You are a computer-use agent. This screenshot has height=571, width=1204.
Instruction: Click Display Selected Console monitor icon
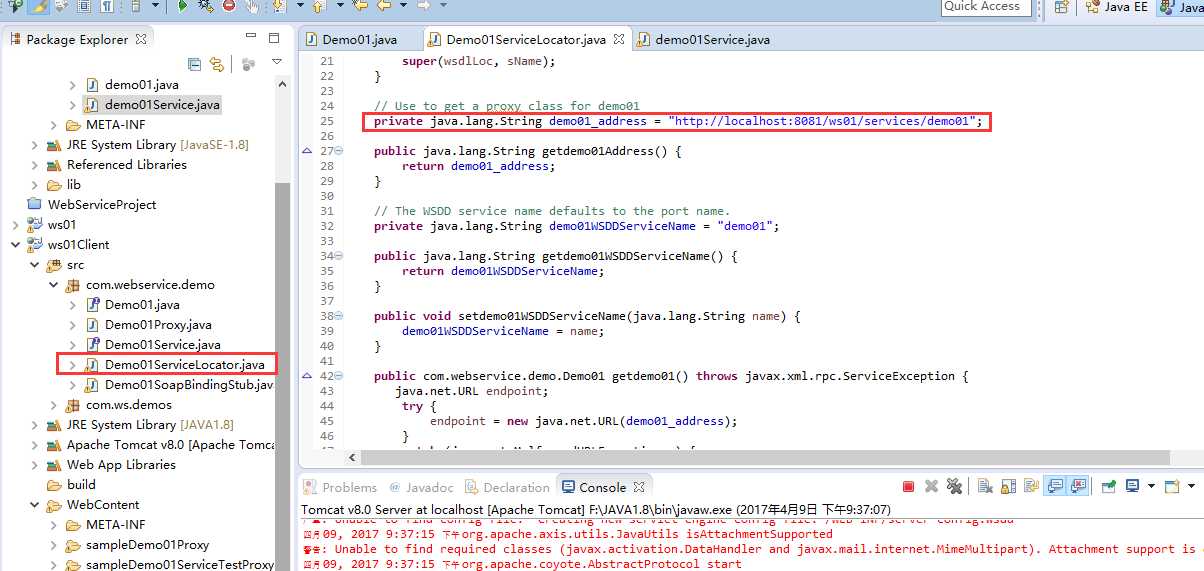point(1132,487)
